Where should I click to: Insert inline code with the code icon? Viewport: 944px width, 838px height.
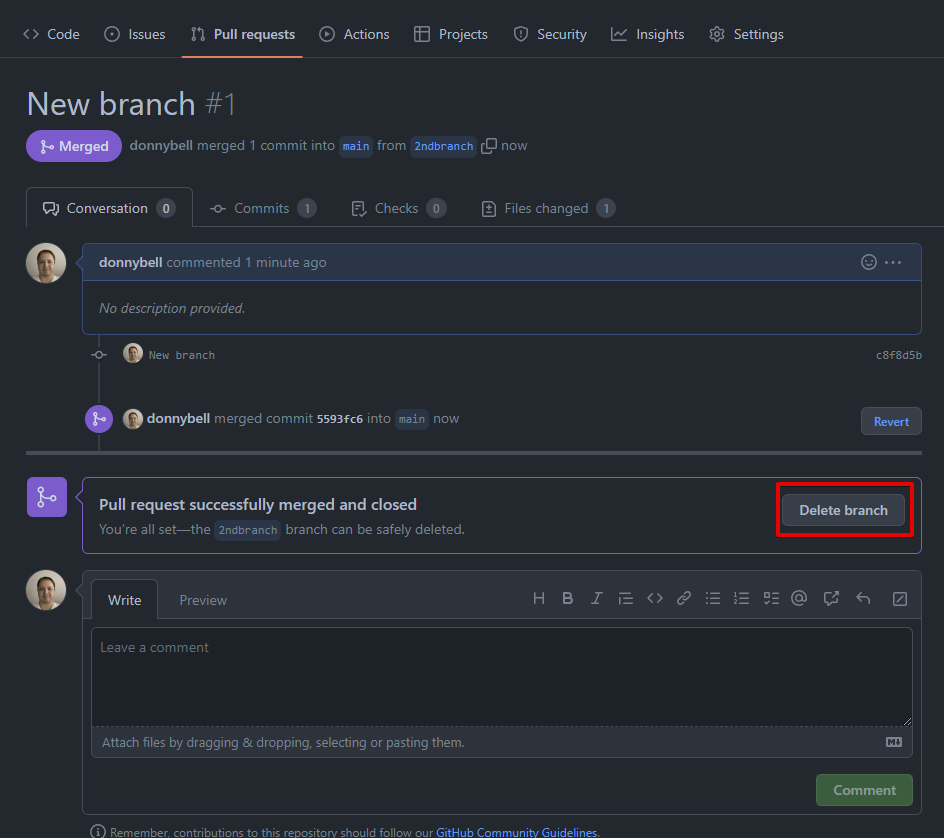tap(655, 597)
